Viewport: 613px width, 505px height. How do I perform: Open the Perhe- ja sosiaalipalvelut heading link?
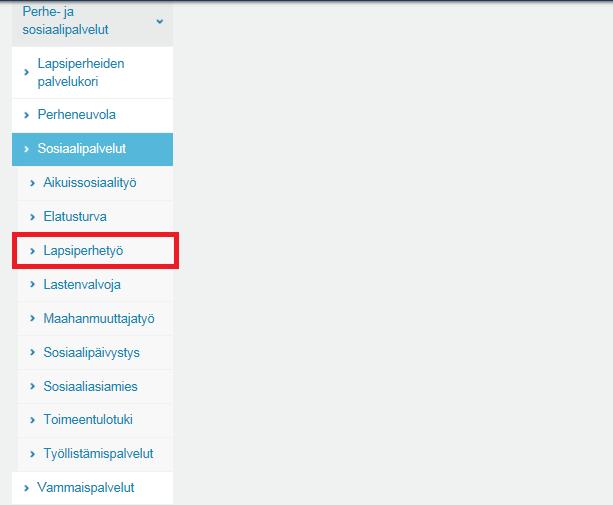(65, 21)
